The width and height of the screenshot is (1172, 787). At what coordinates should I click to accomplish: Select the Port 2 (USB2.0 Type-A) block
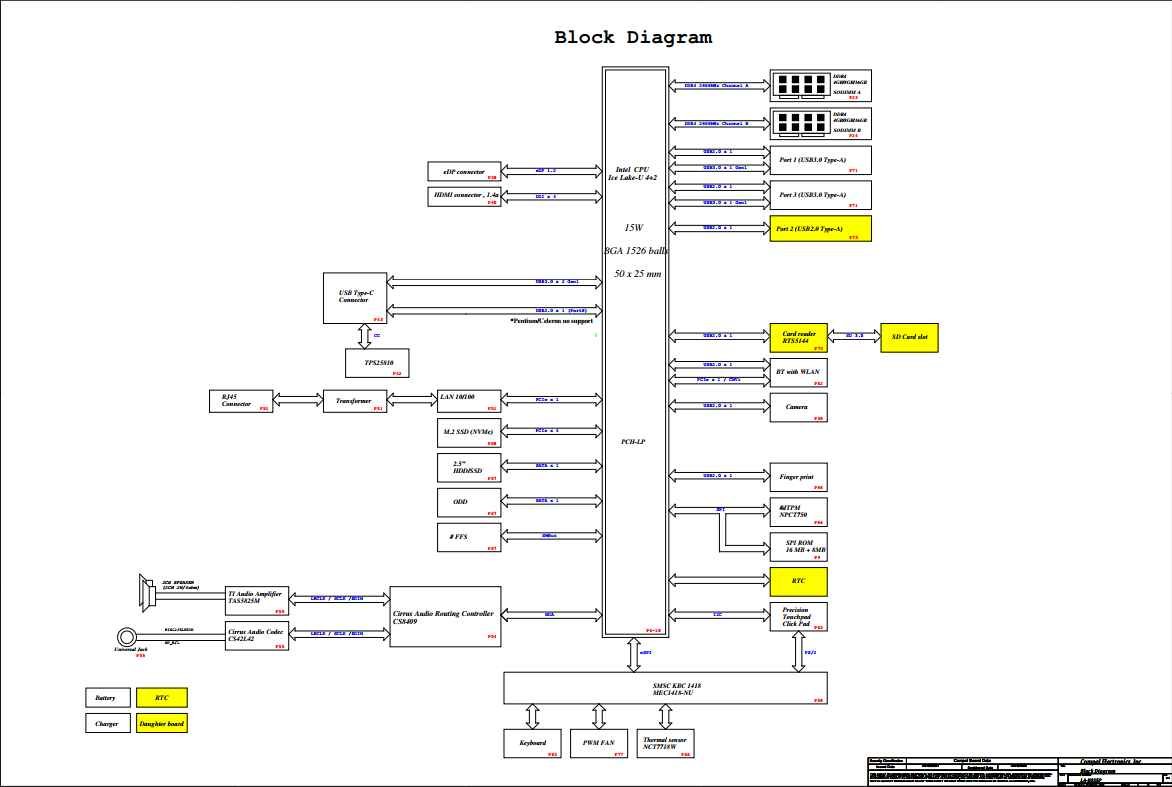(821, 229)
